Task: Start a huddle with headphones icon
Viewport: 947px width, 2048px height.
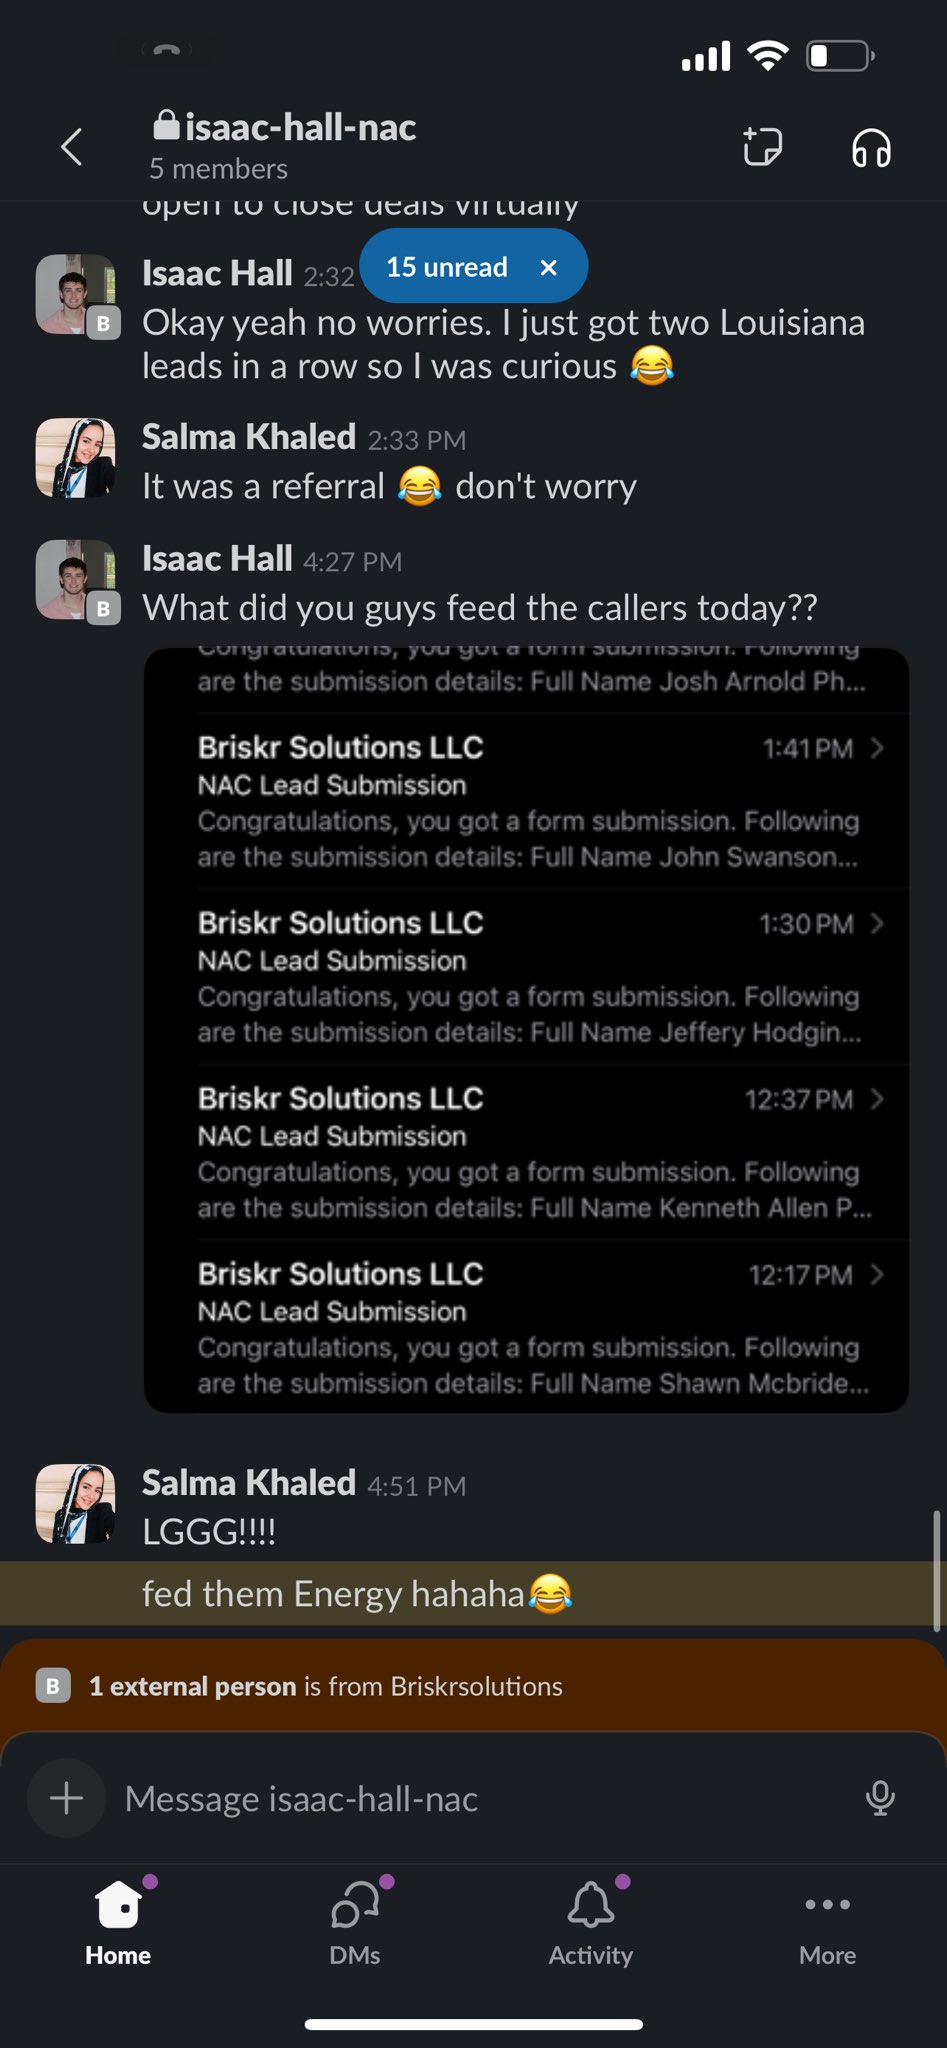Action: click(871, 148)
